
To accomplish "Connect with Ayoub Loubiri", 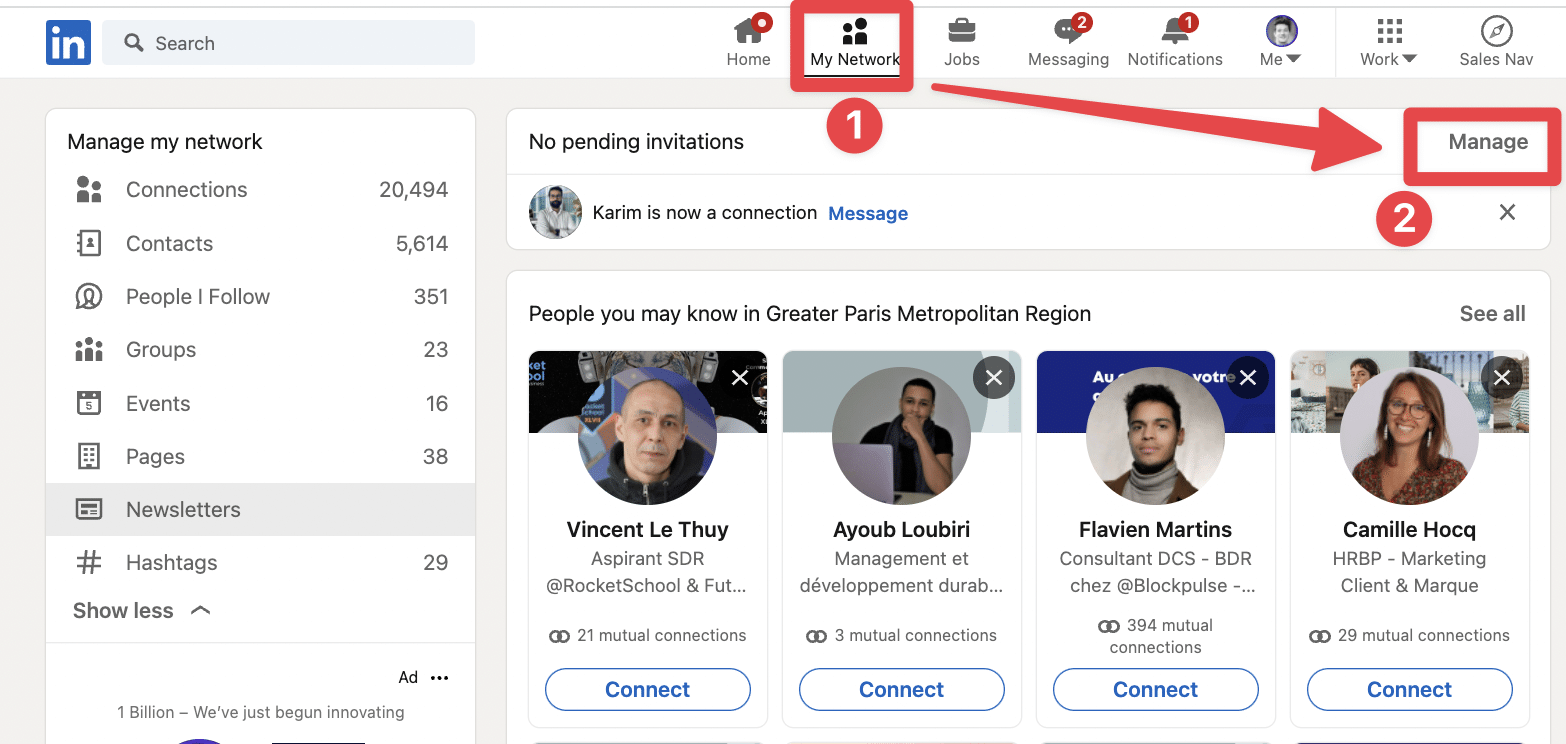I will tap(902, 689).
